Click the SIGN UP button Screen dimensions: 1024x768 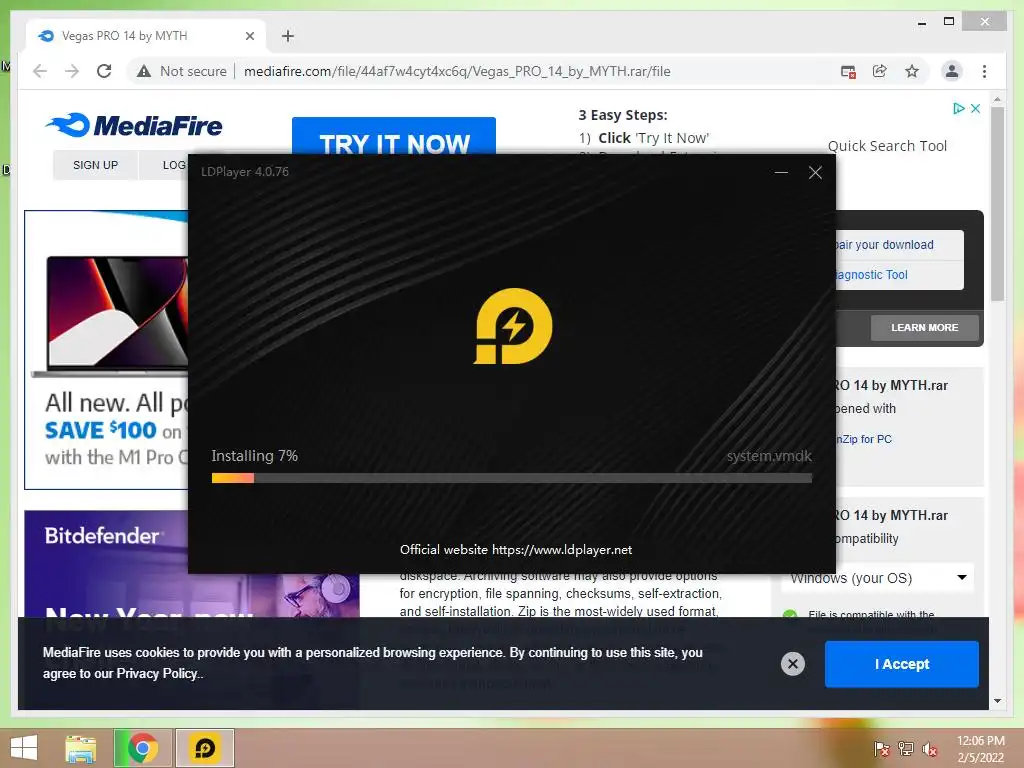click(95, 165)
